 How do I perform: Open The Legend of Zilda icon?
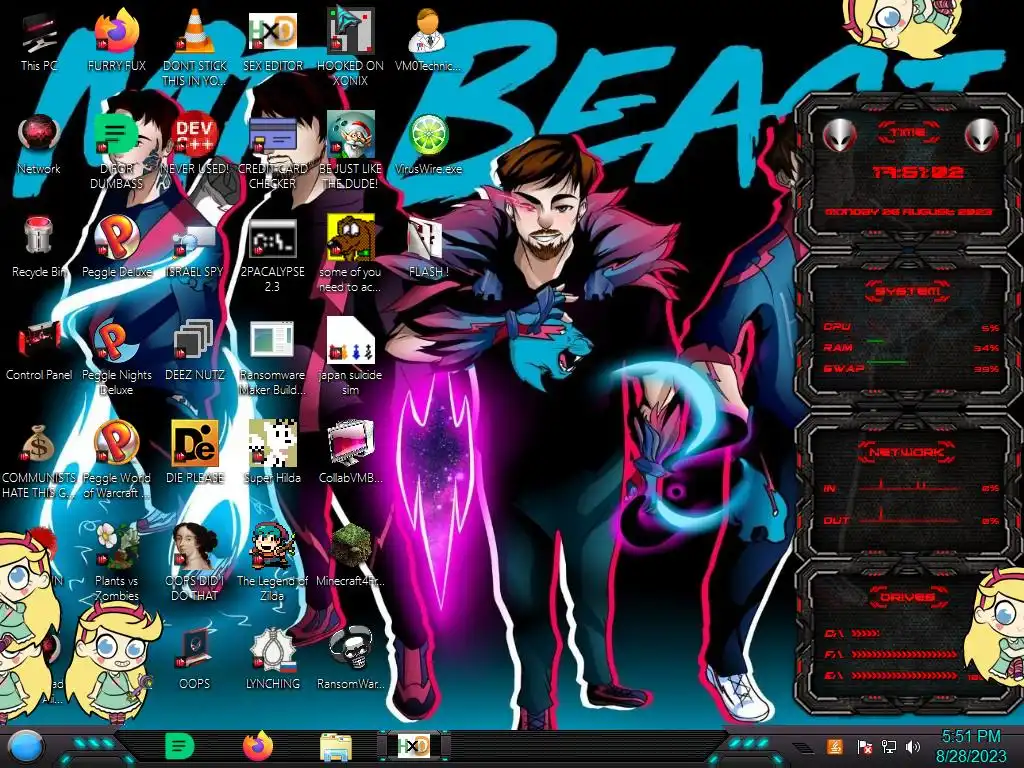click(272, 546)
